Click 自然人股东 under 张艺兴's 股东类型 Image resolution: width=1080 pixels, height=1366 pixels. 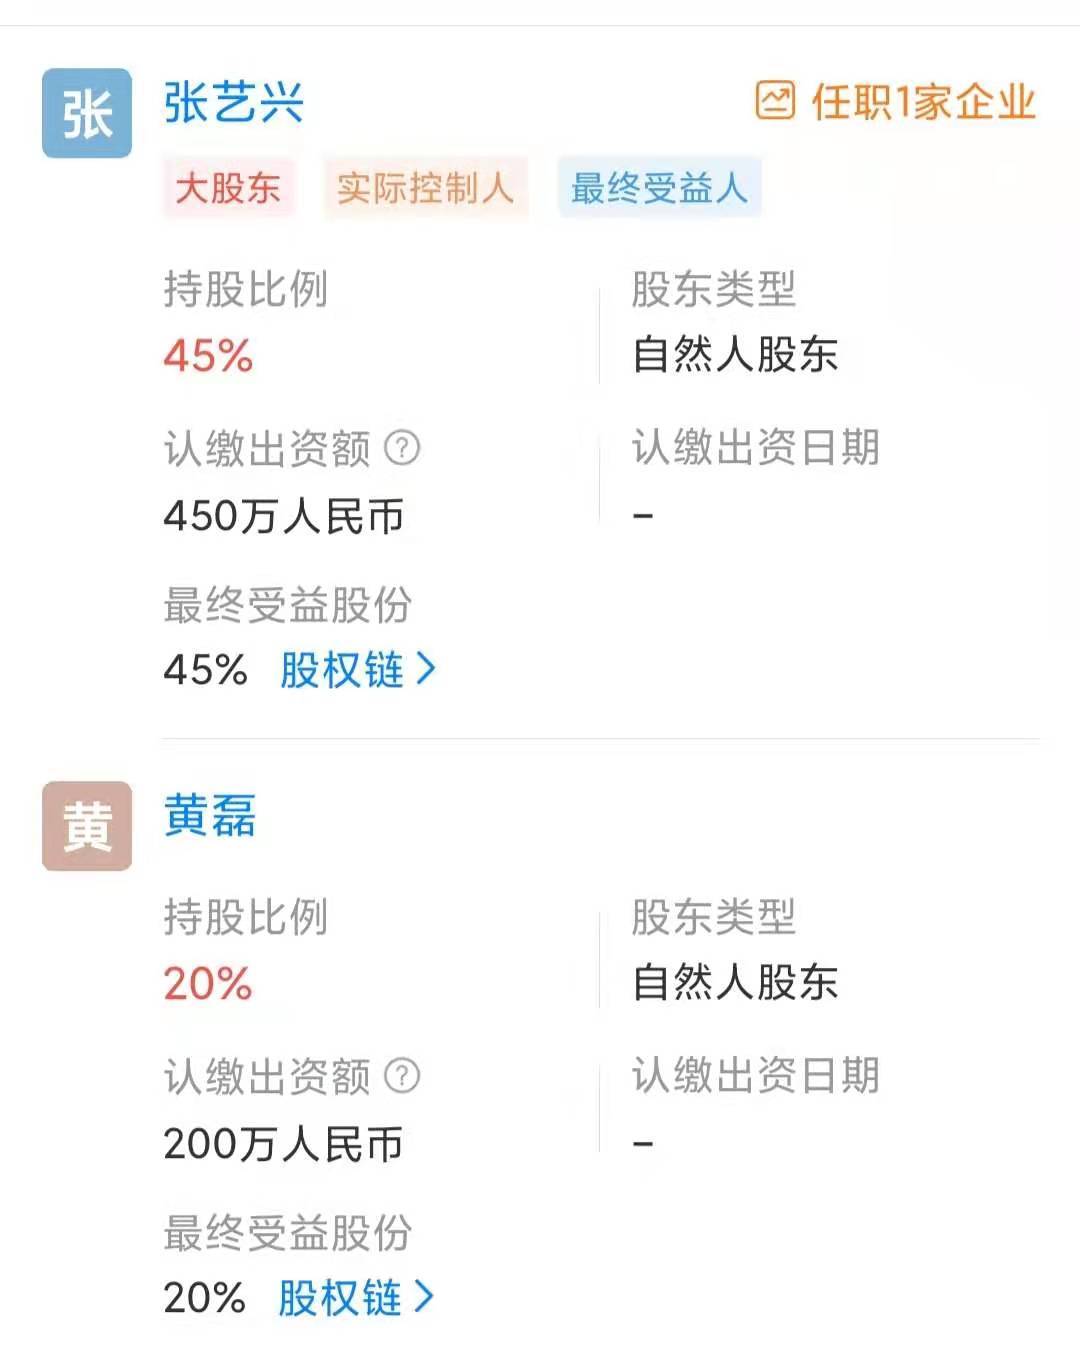[735, 355]
